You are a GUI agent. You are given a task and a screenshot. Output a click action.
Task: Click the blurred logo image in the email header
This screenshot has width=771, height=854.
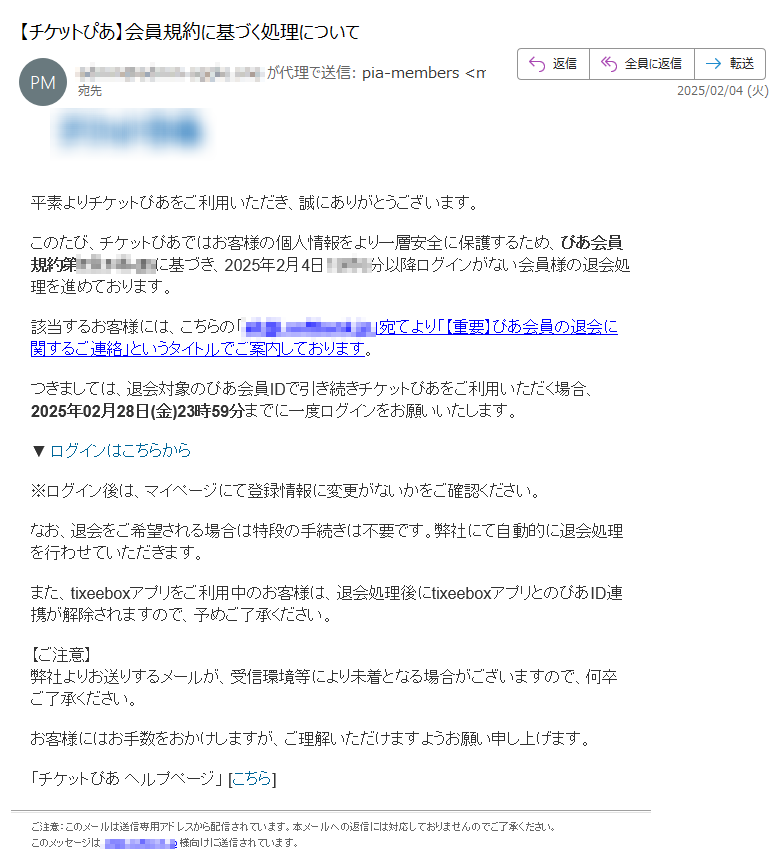point(130,131)
